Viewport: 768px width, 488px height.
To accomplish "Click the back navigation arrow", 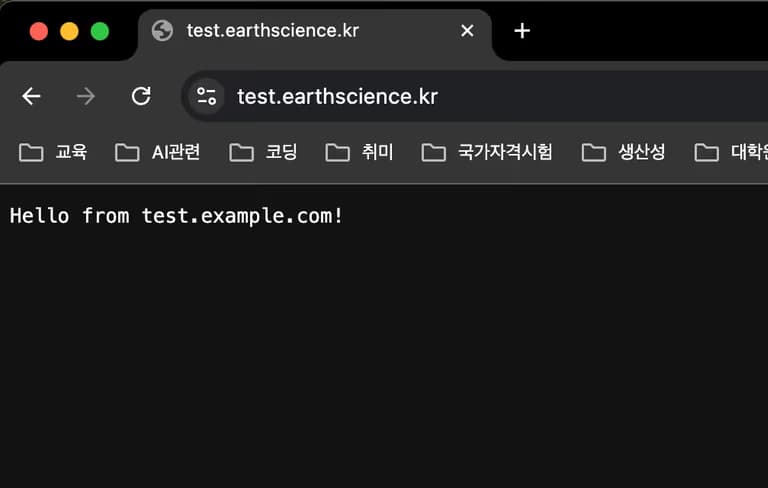I will (x=31, y=96).
